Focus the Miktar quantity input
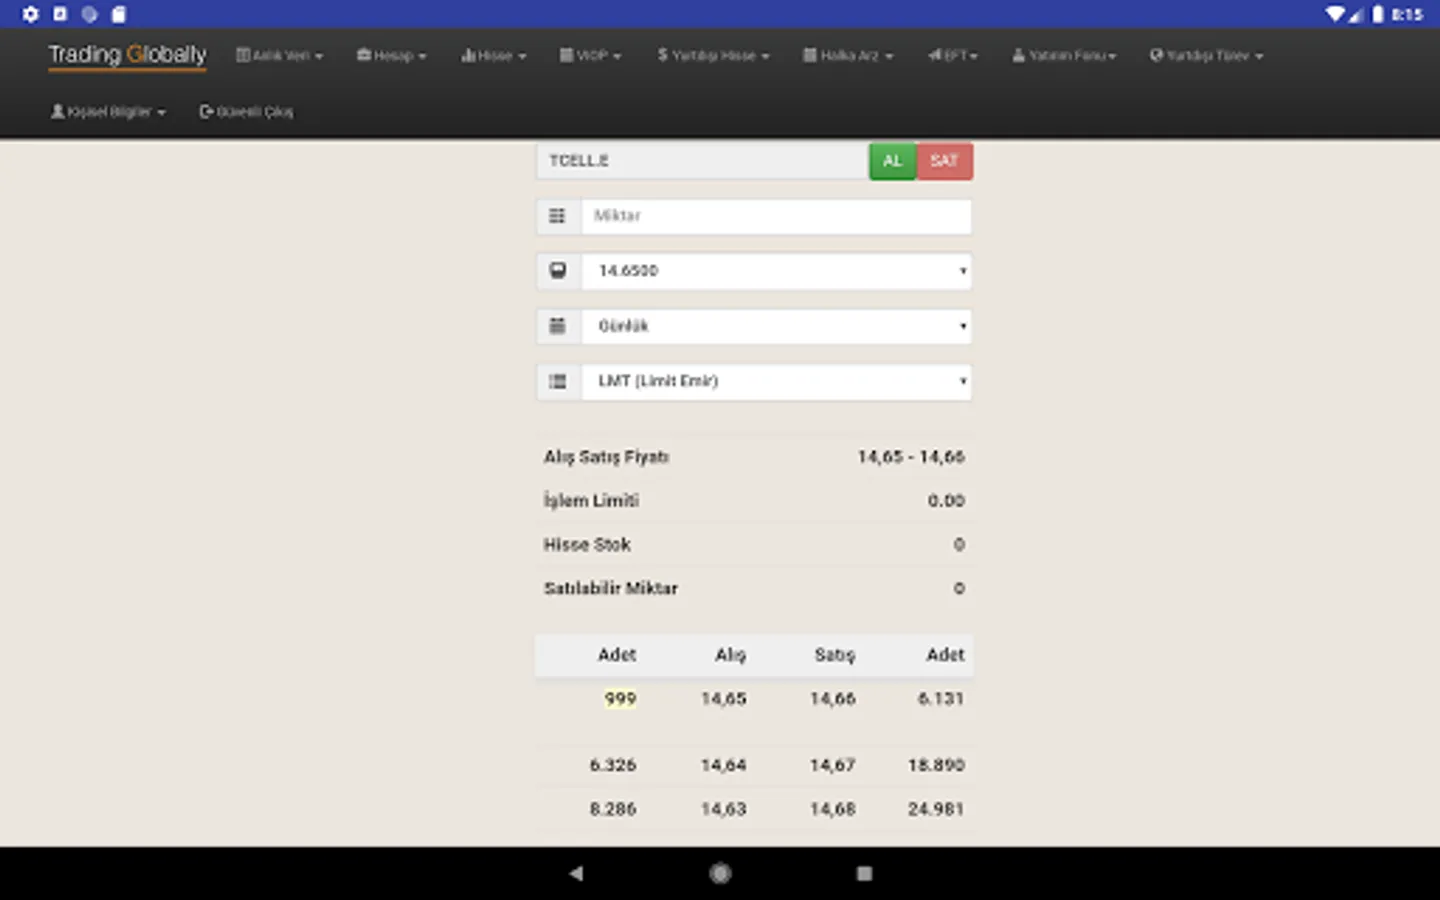Screen dimensions: 1440x900 pos(776,216)
